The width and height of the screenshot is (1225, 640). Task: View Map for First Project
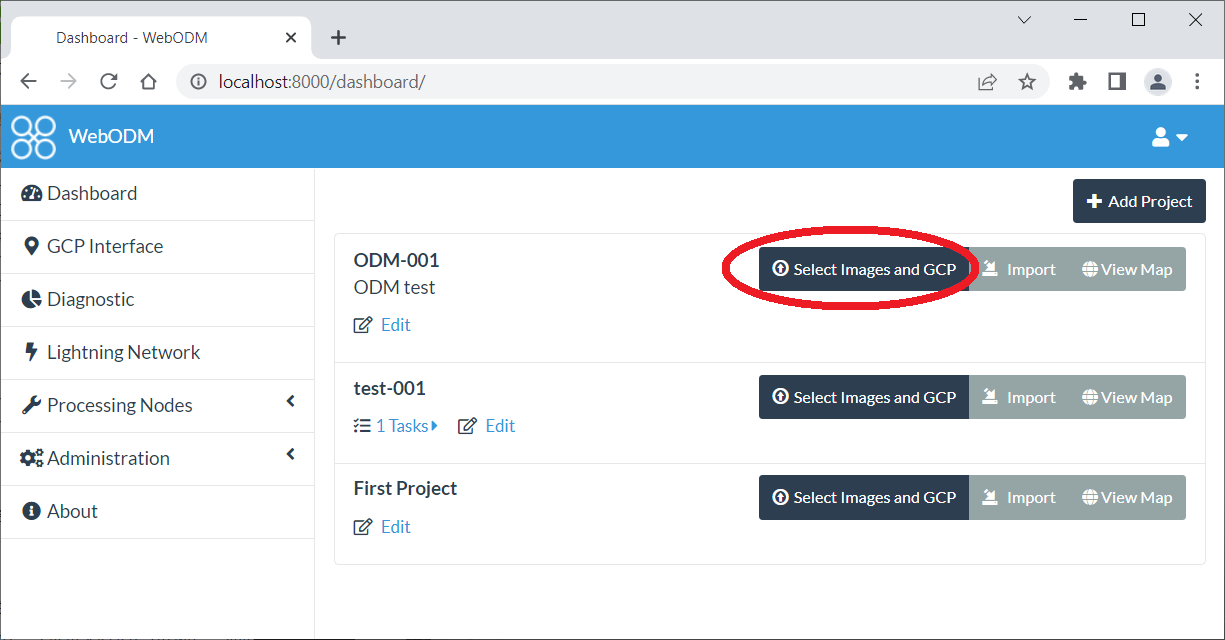pyautogui.click(x=1127, y=497)
